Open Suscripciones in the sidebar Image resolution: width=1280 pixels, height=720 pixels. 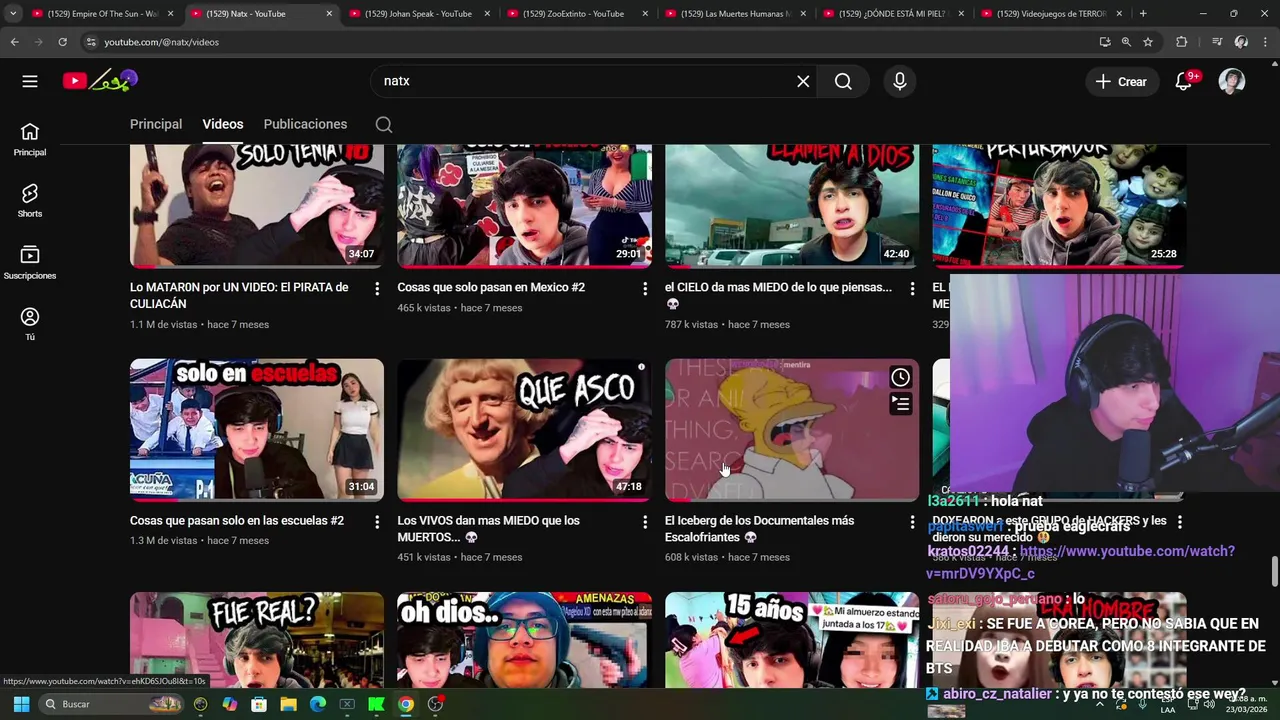(30, 262)
